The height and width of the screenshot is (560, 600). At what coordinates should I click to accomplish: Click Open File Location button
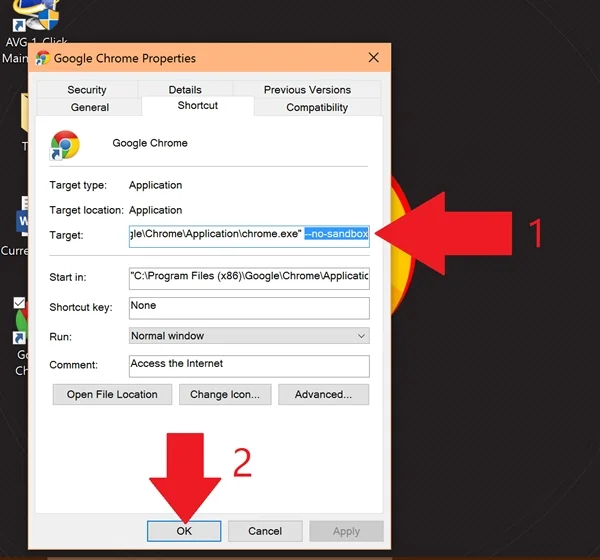[x=112, y=394]
